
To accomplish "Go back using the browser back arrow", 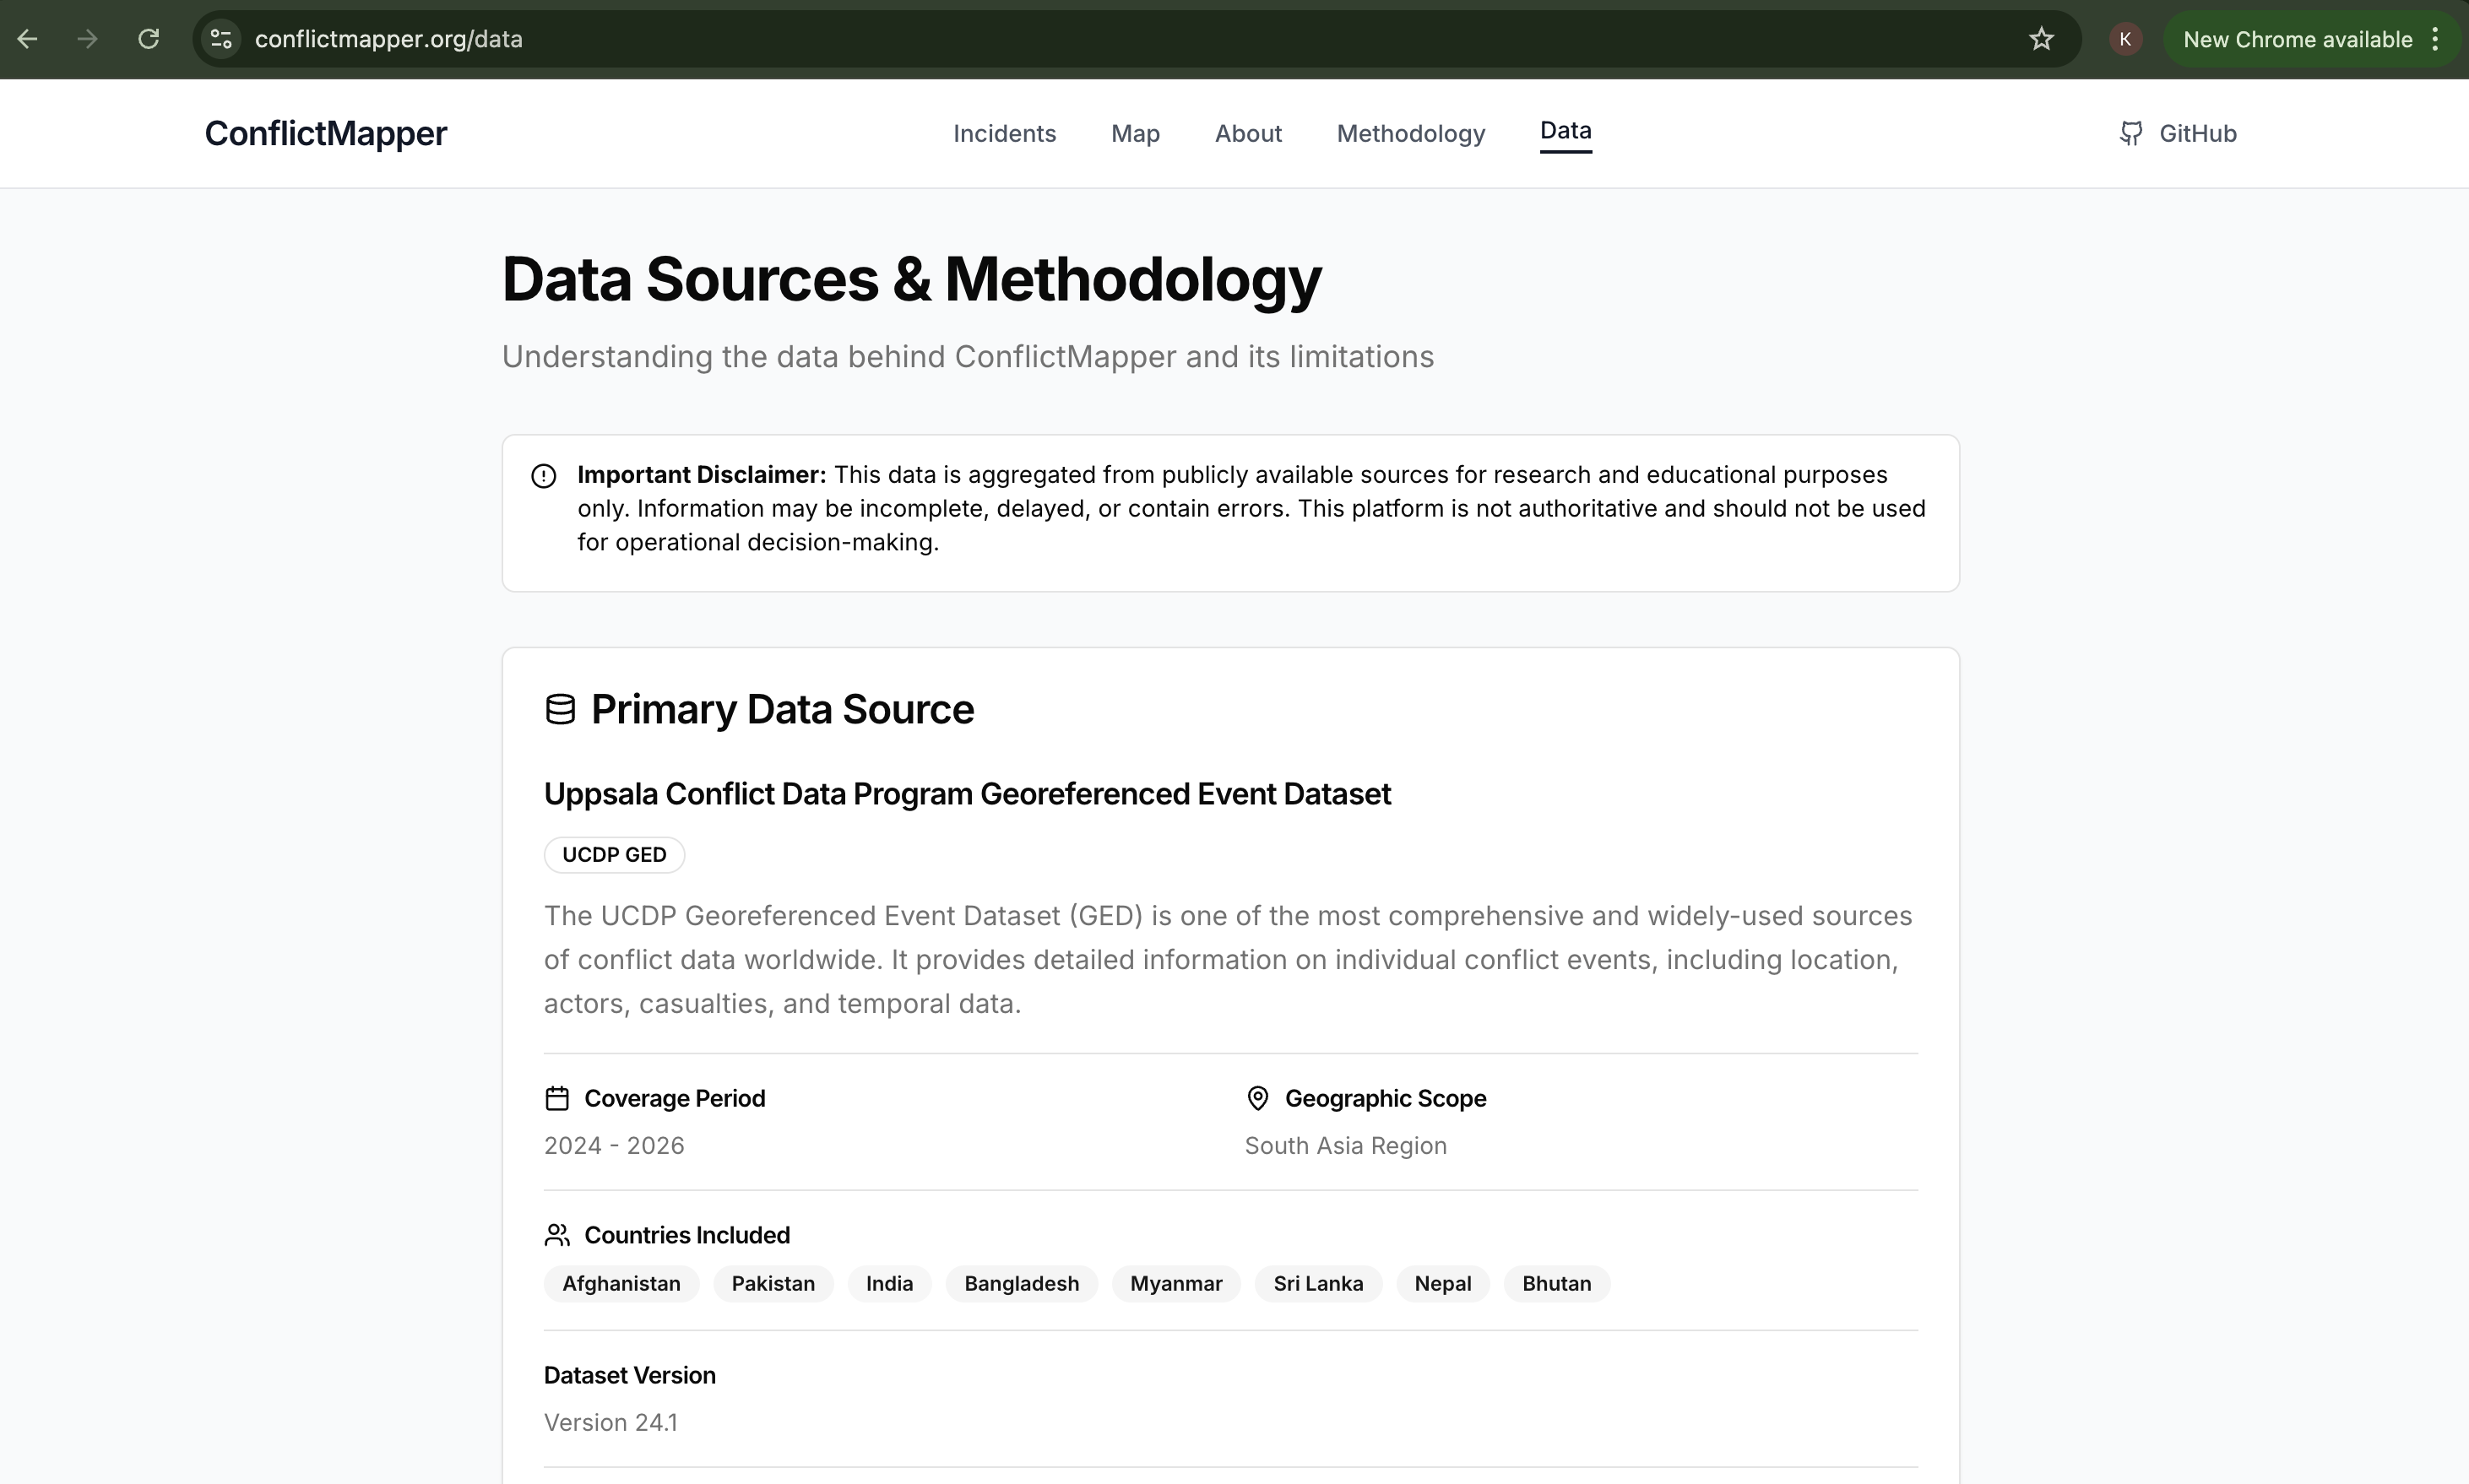I will (x=28, y=39).
